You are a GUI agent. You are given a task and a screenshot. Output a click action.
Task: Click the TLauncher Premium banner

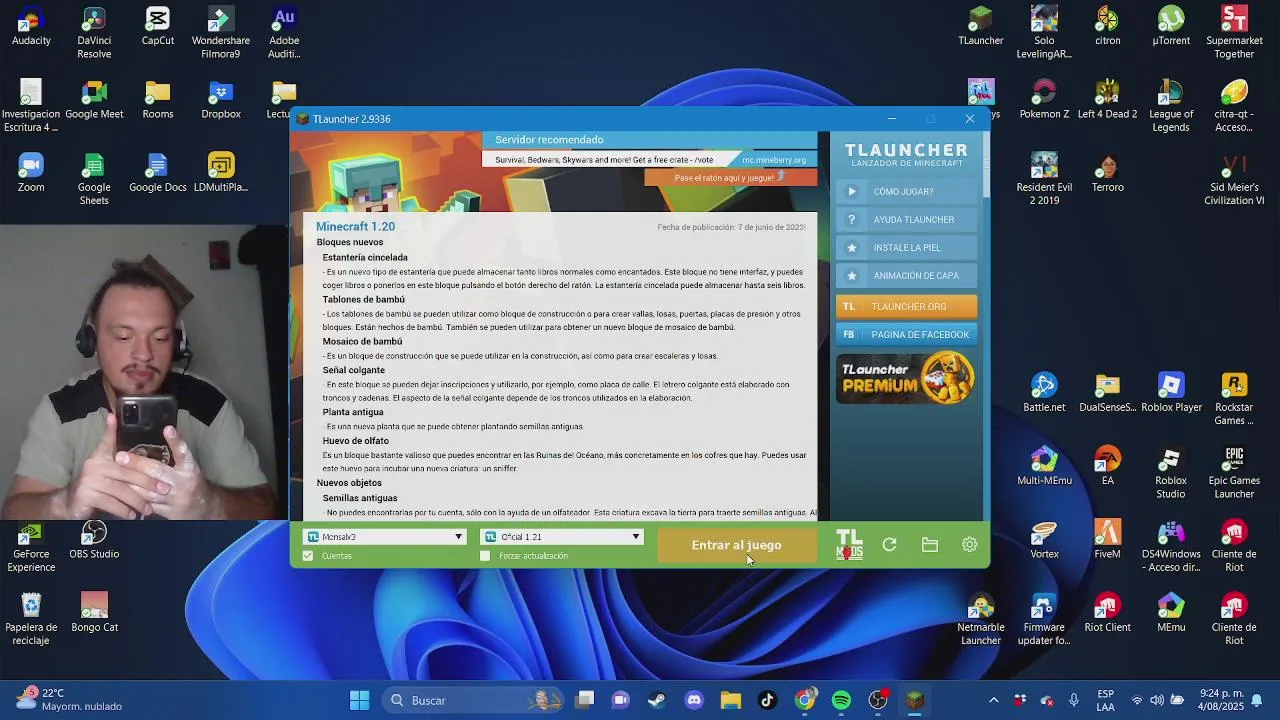(x=906, y=379)
